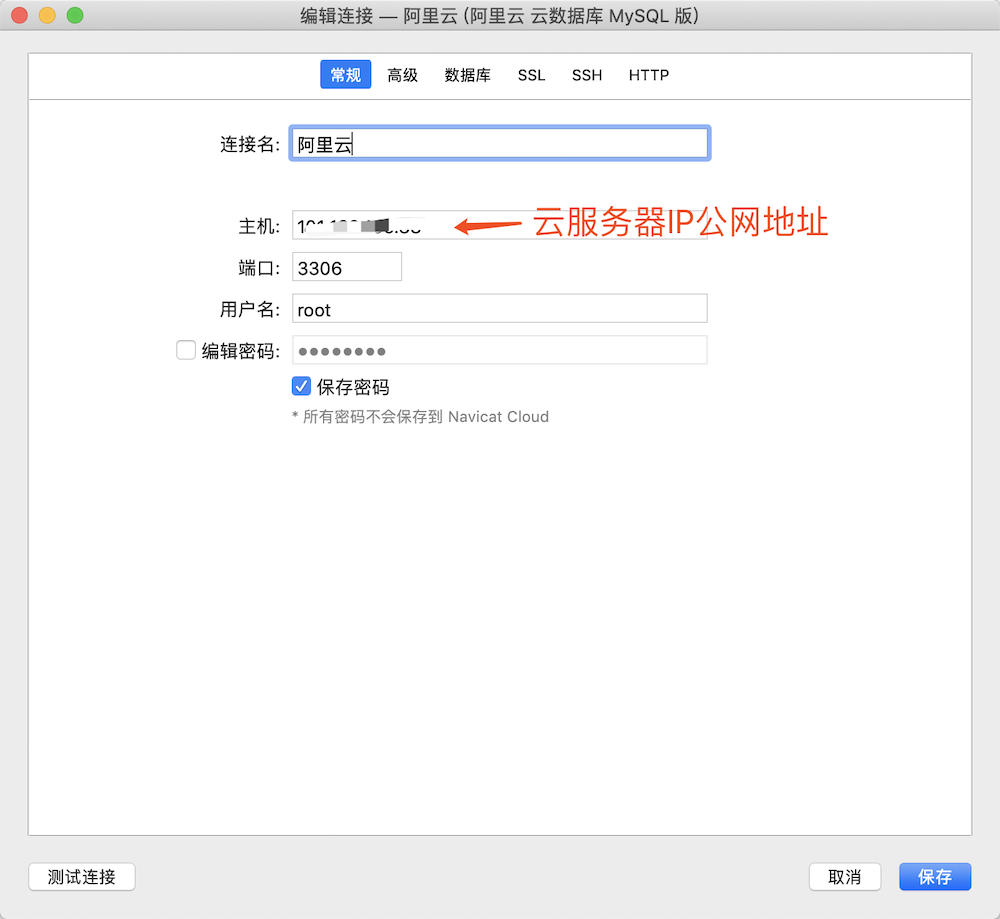Close the window with red button

click(20, 15)
